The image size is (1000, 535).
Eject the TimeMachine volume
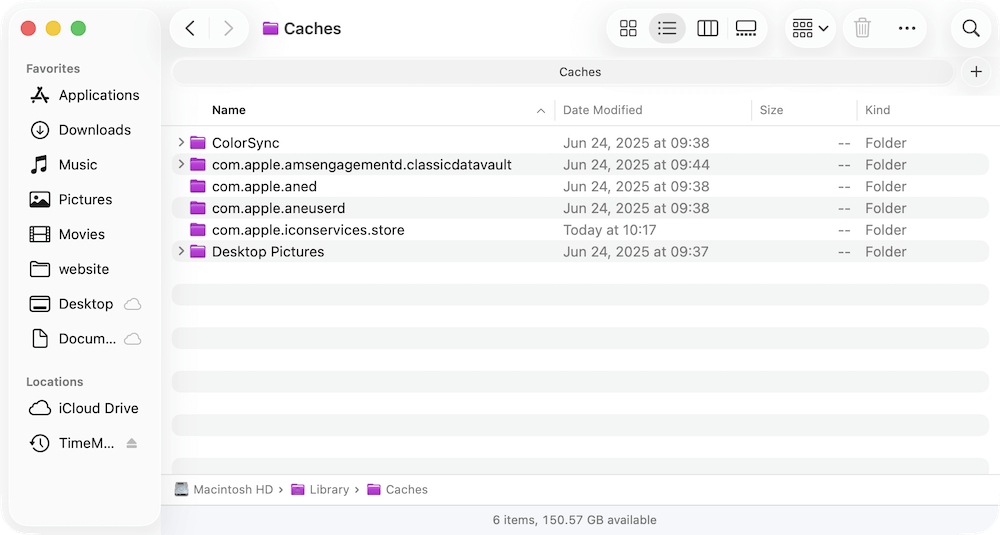[131, 443]
